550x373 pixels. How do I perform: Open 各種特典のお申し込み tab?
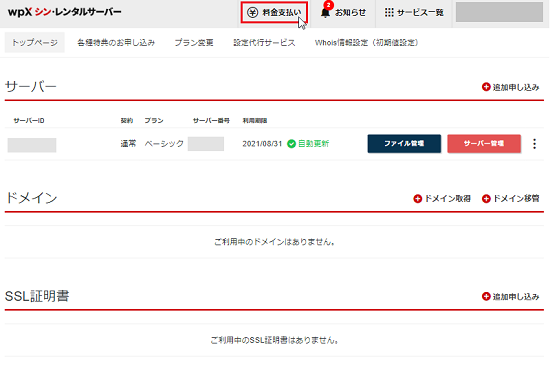coord(116,42)
